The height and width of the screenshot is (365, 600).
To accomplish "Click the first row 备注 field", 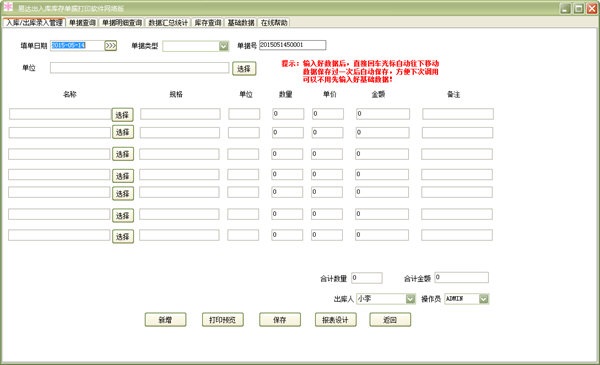I will click(458, 114).
